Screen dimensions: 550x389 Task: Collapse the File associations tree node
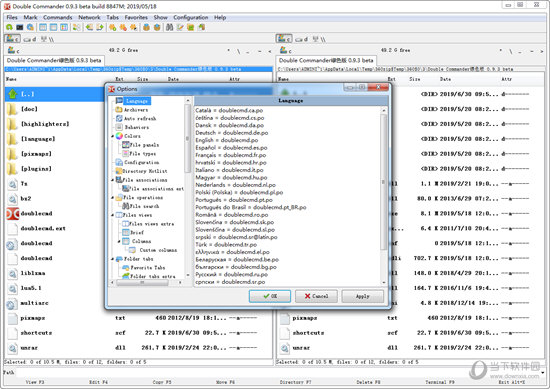click(x=113, y=180)
